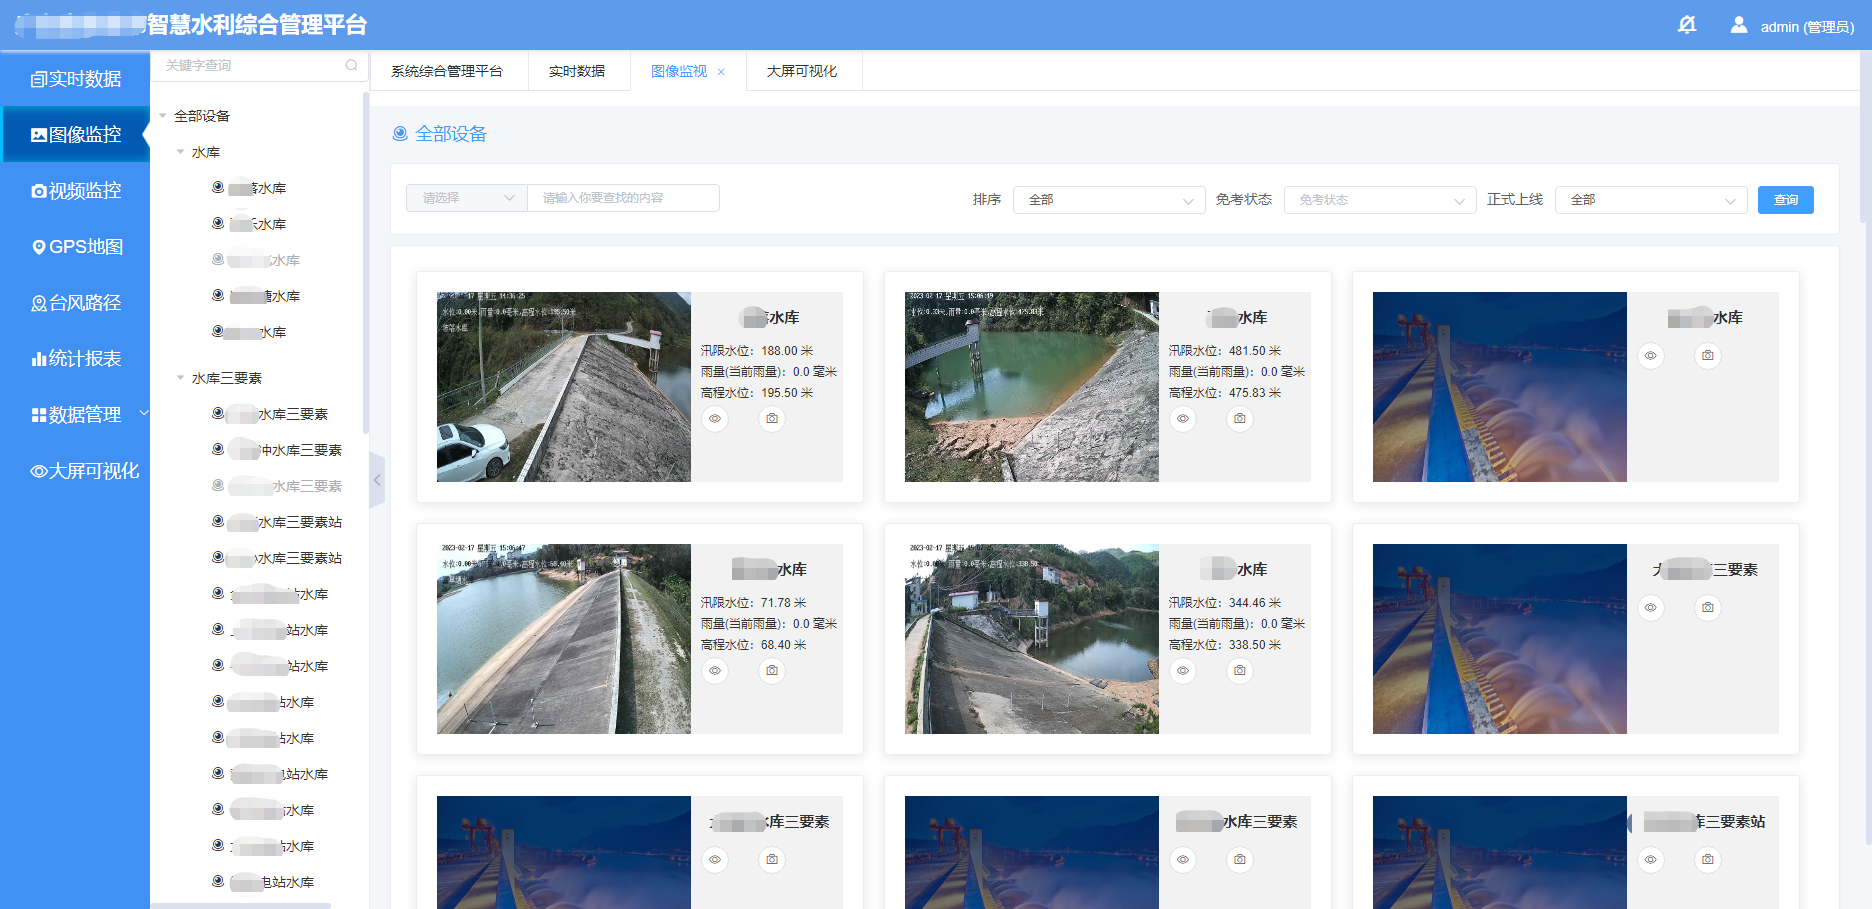Switch to the 实时数据 tab
1872x909 pixels.
[577, 72]
